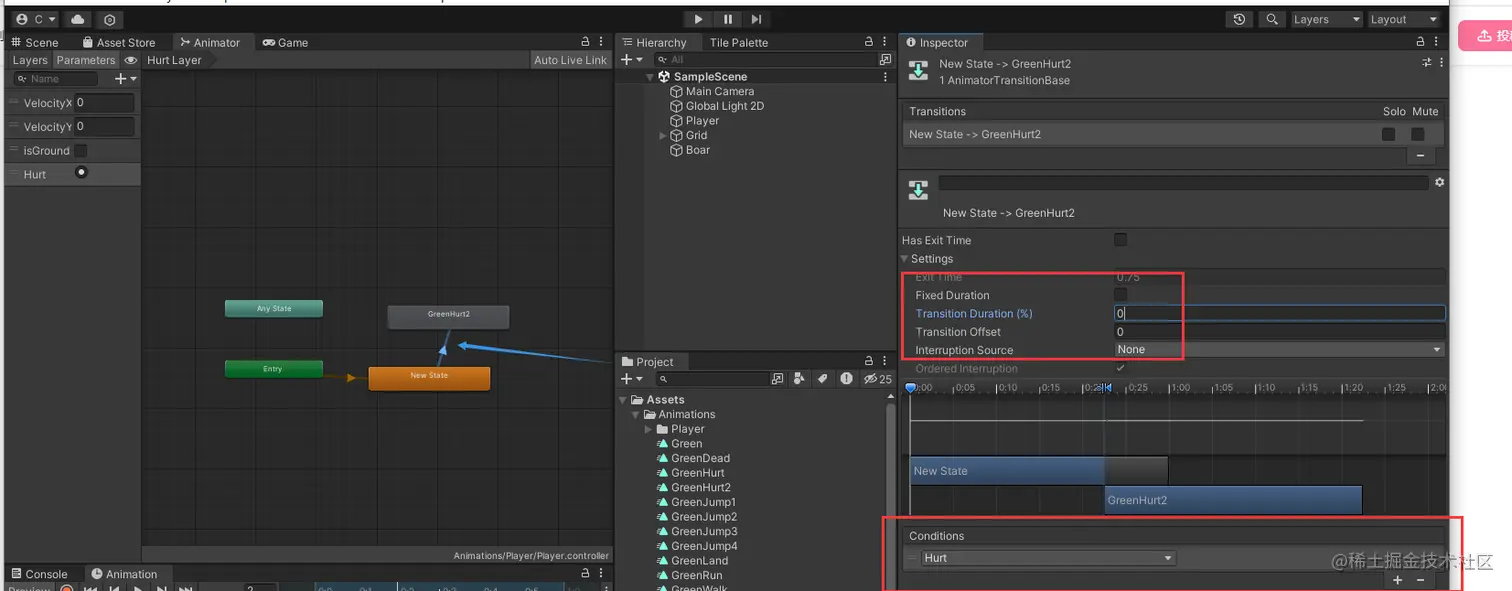1512x591 pixels.
Task: Switch to the Scene tab
Action: [x=35, y=42]
